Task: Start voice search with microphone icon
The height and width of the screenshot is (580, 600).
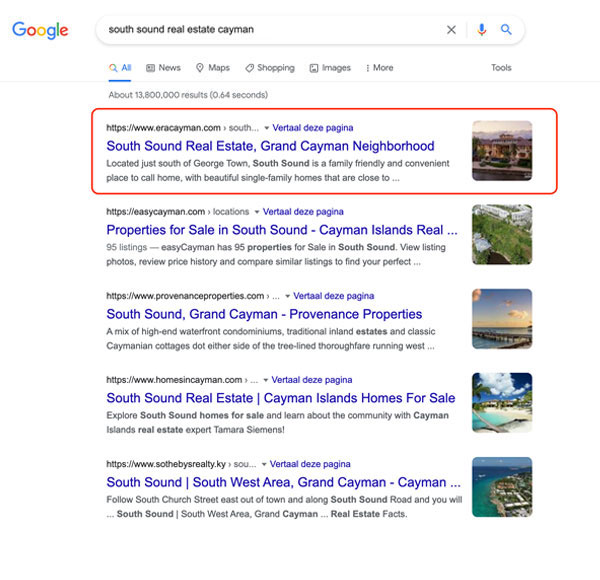Action: 482,29
